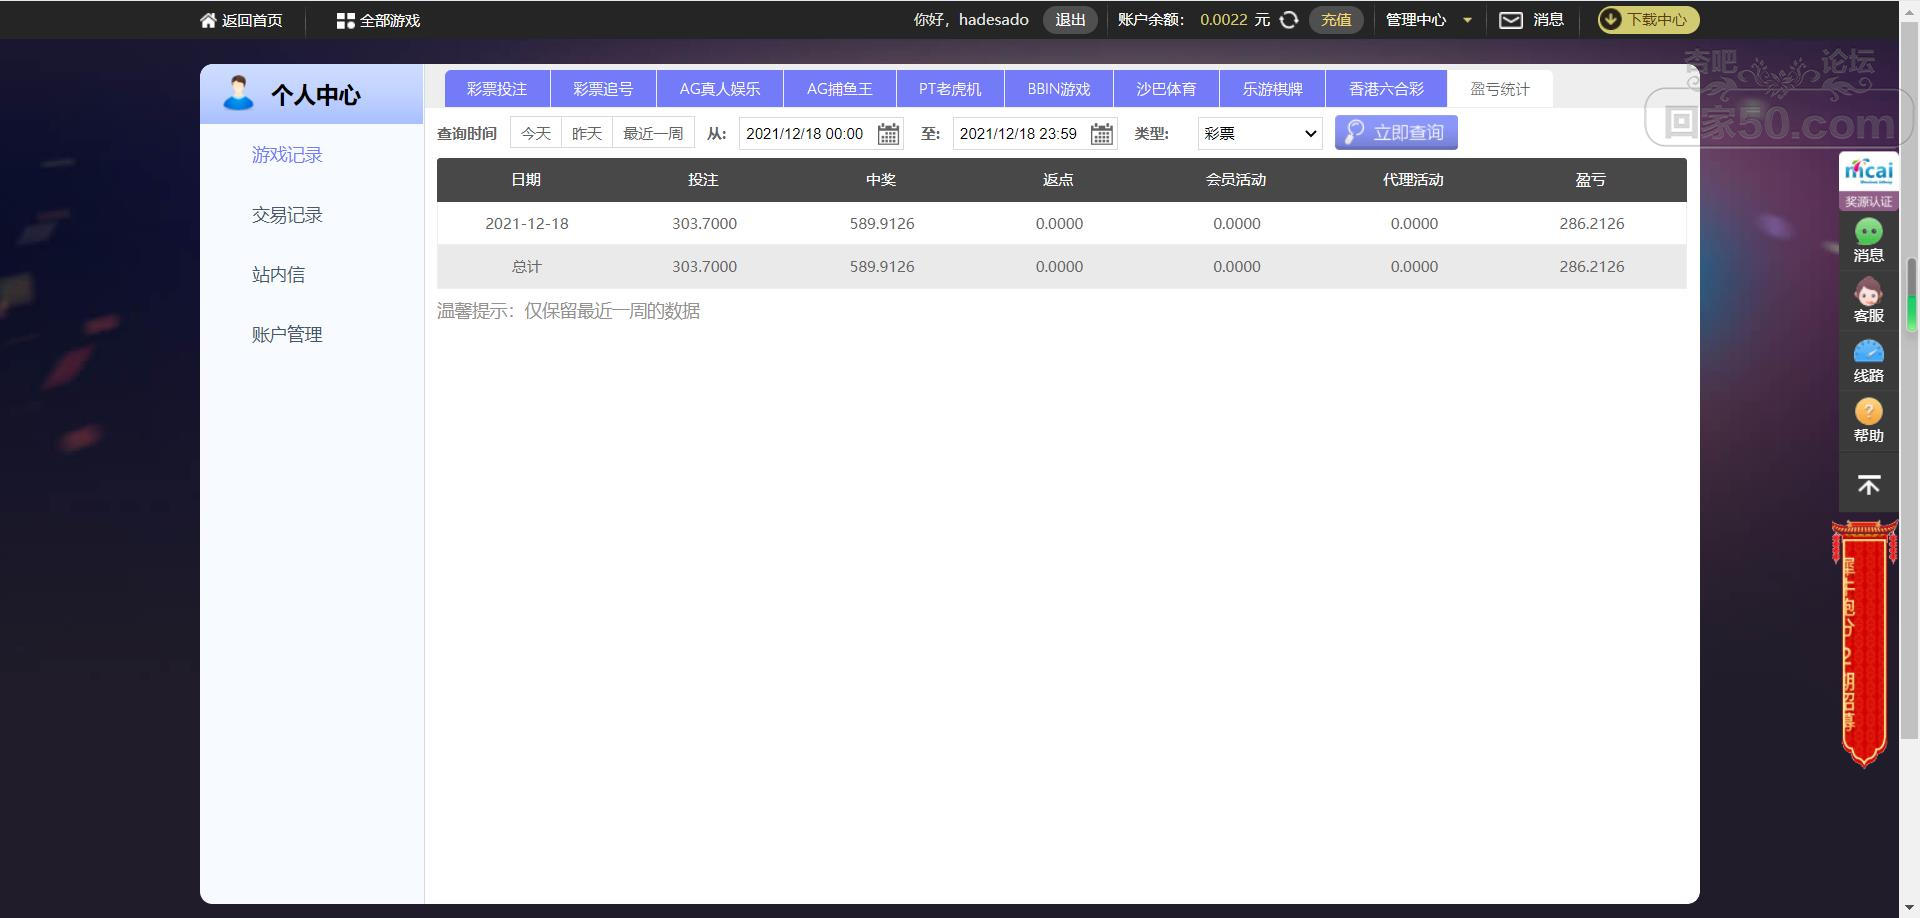Select the 最近一周 time filter

tap(653, 133)
